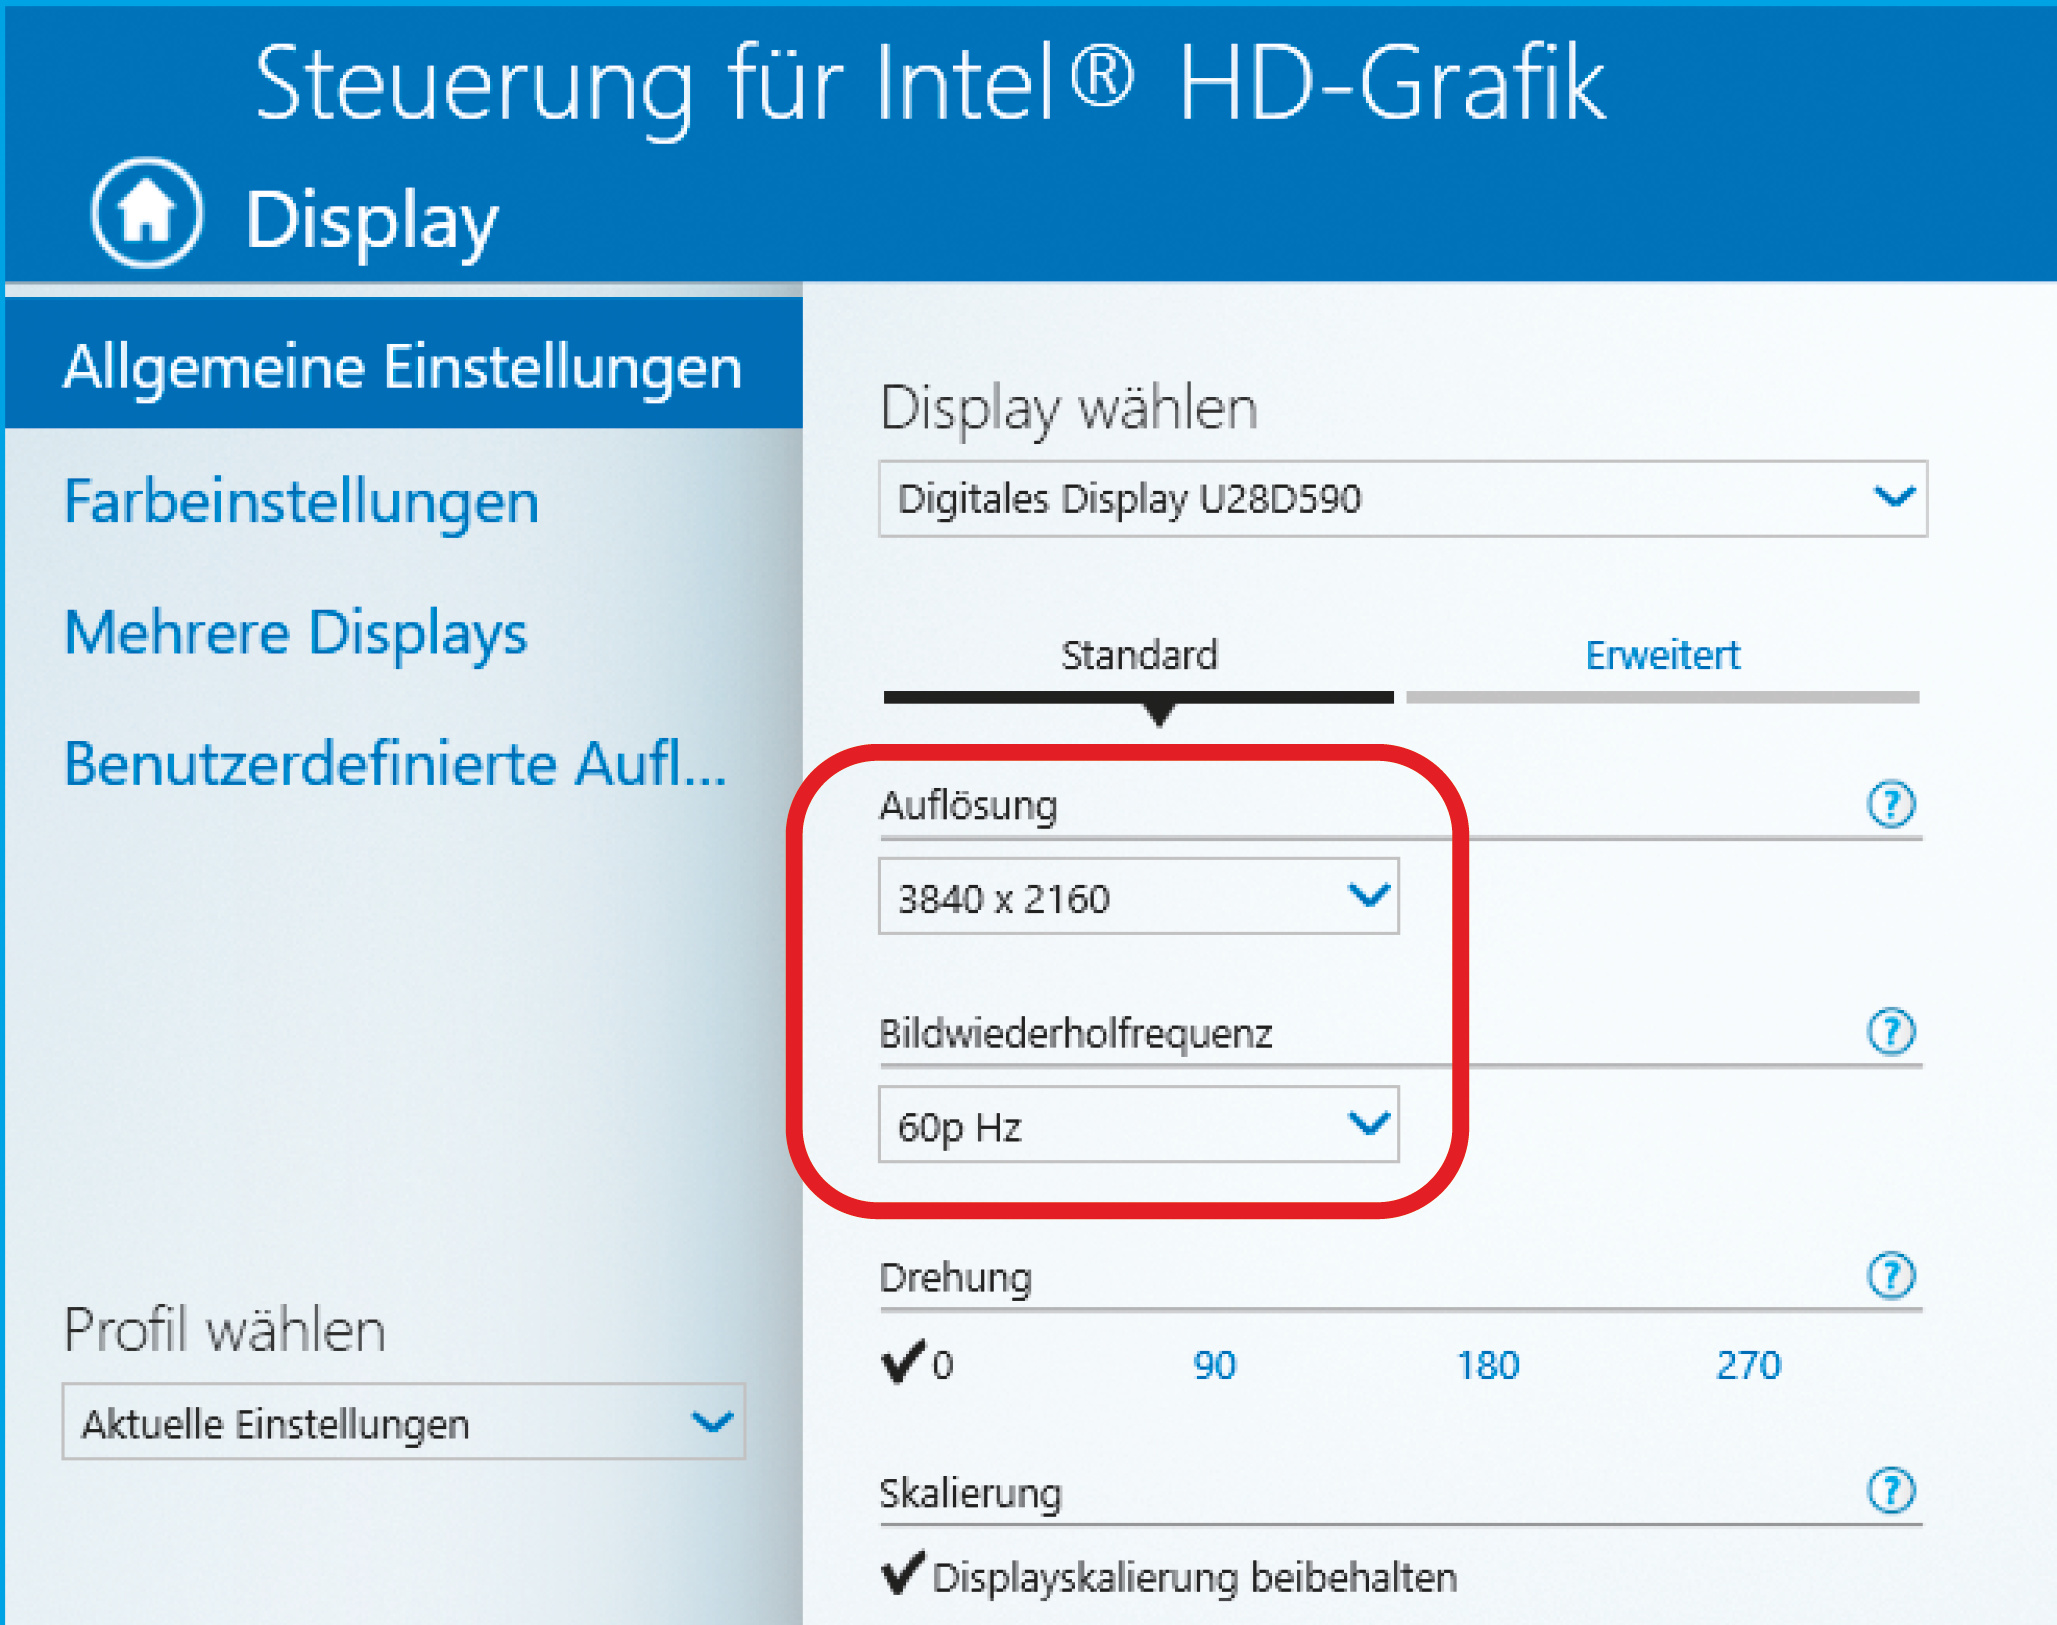Open the 60p Hz refresh rate dropdown
This screenshot has width=2057, height=1625.
tap(1138, 1125)
